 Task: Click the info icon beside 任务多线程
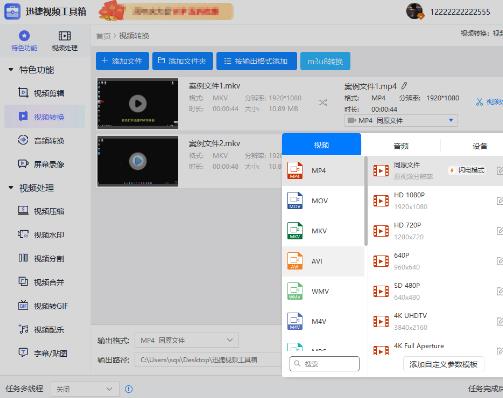(x=129, y=389)
